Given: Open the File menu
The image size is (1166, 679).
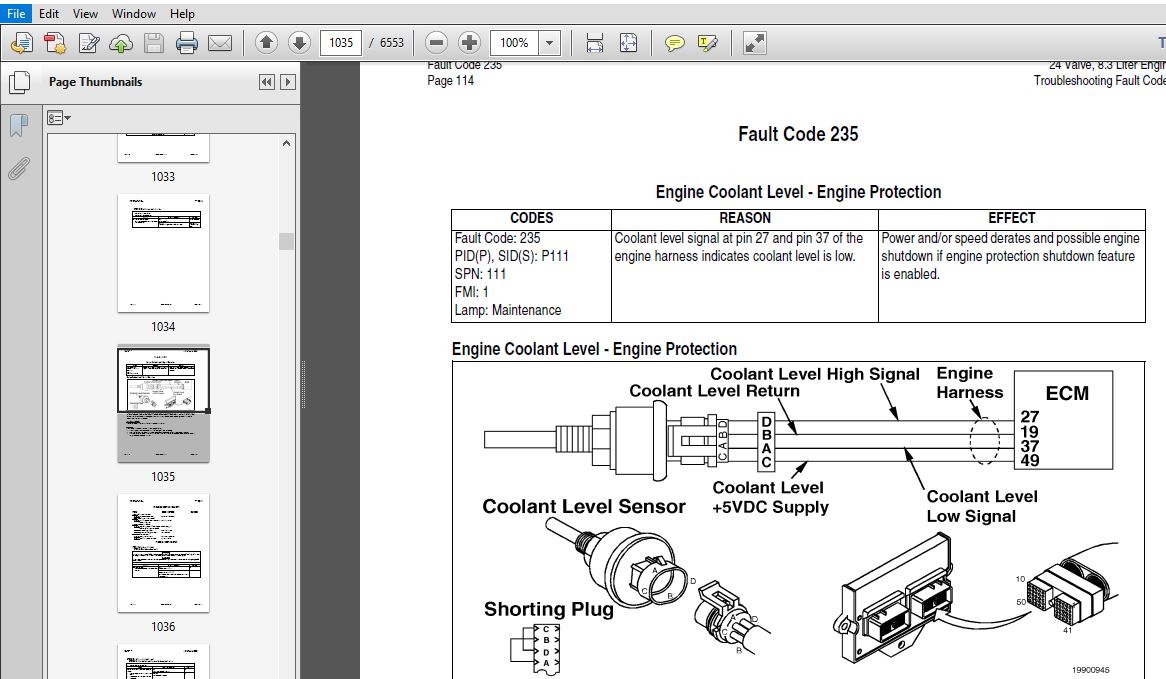Looking at the screenshot, I should pos(16,13).
